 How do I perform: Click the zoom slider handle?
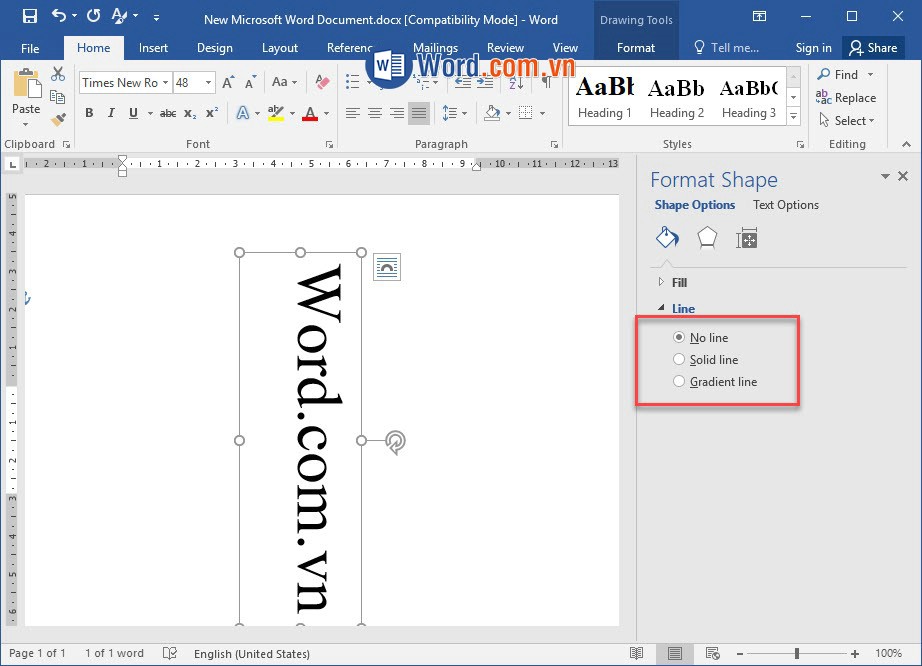[x=797, y=653]
